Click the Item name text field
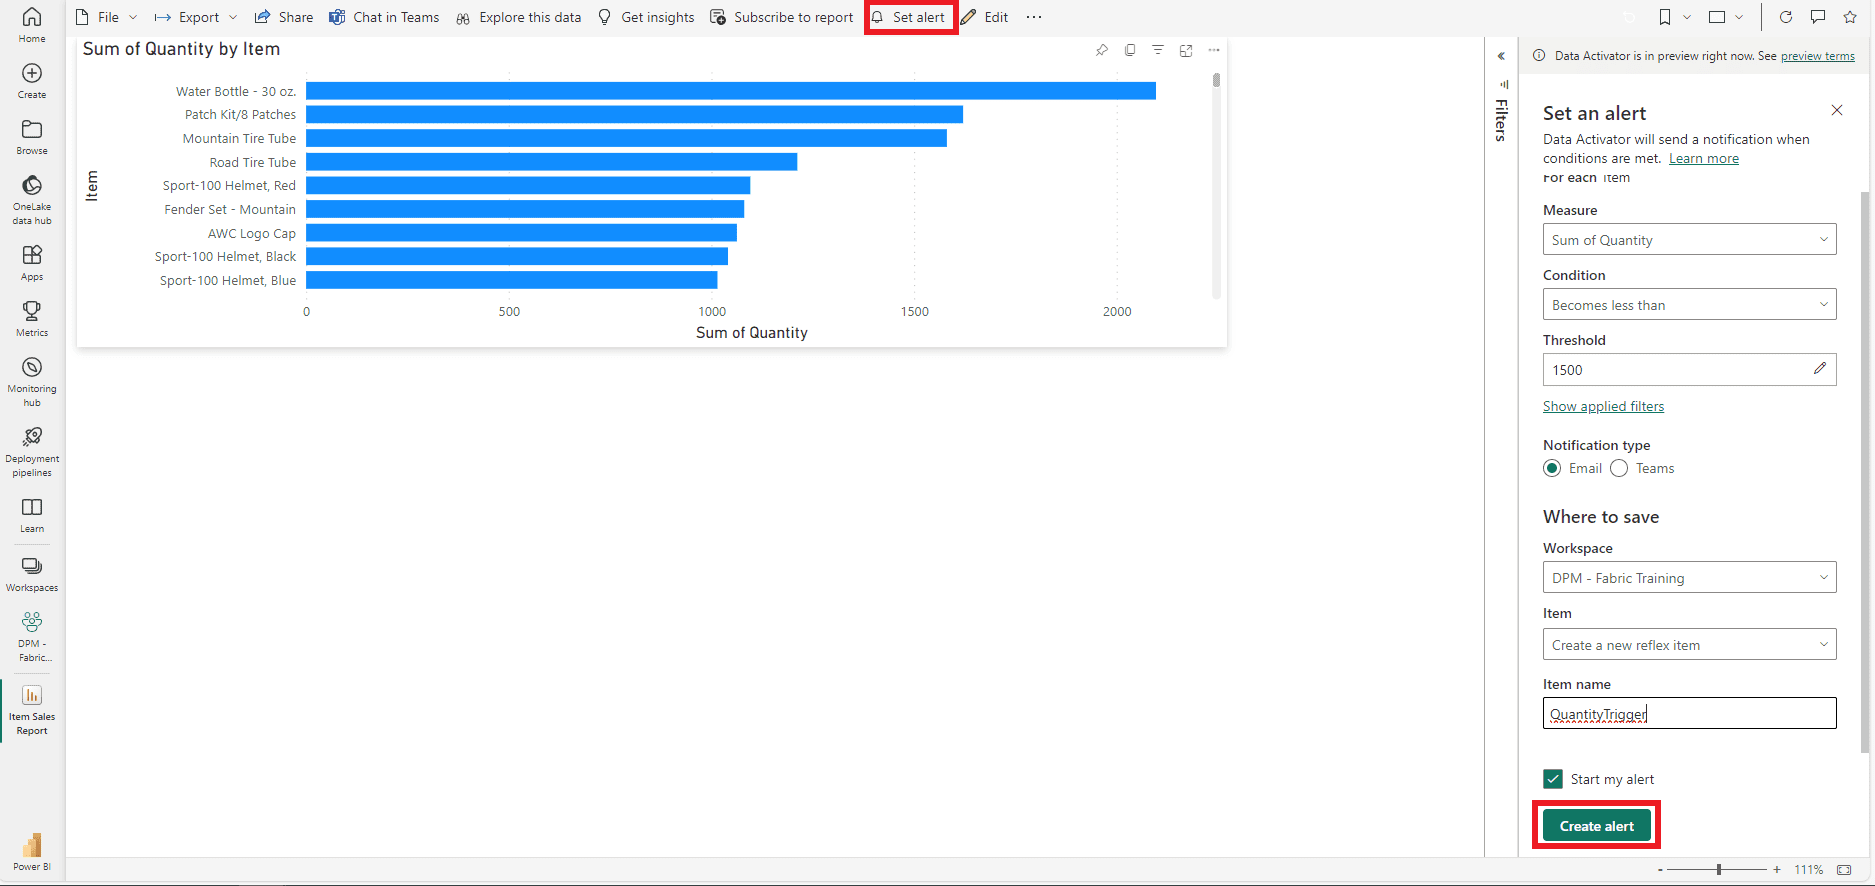Viewport: 1875px width, 886px height. click(x=1689, y=713)
